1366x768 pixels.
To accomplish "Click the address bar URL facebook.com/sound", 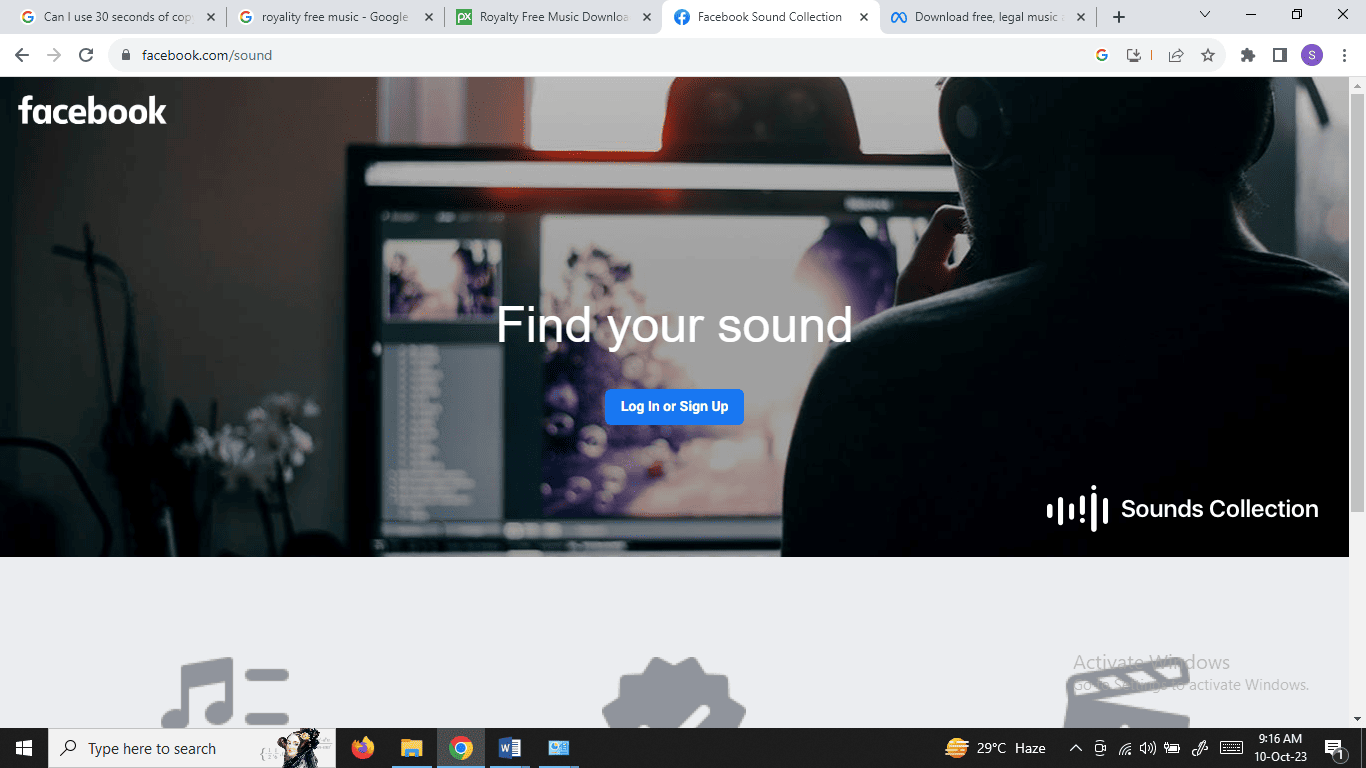I will click(207, 55).
